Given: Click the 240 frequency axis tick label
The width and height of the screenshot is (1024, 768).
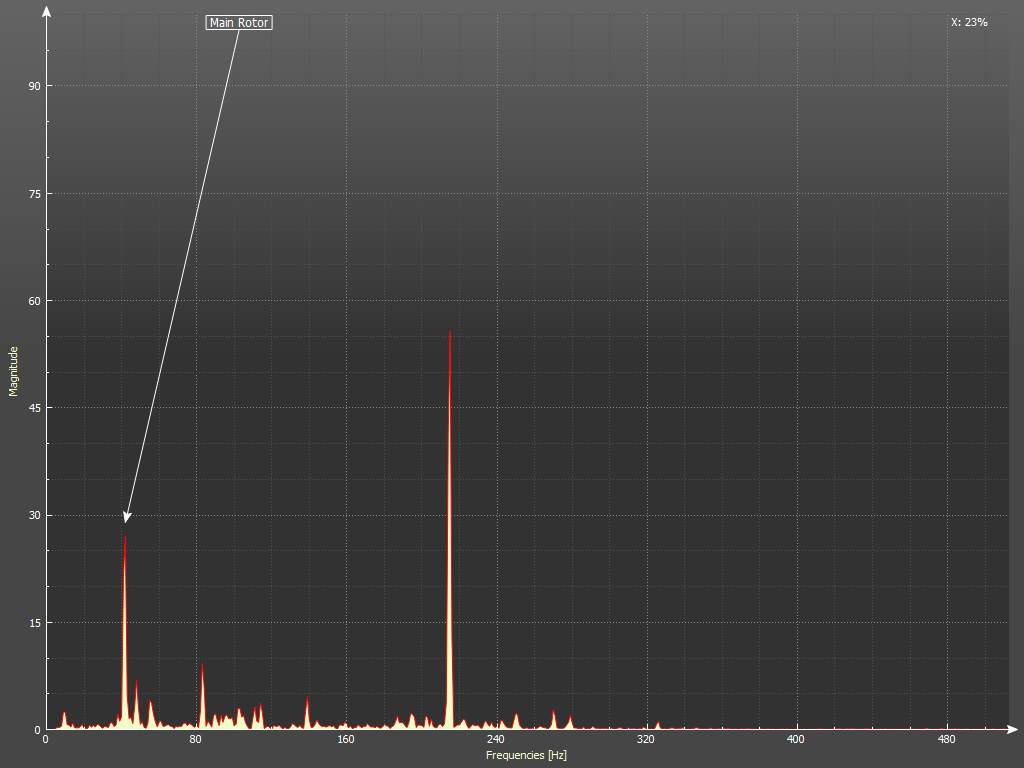Looking at the screenshot, I should 495,740.
